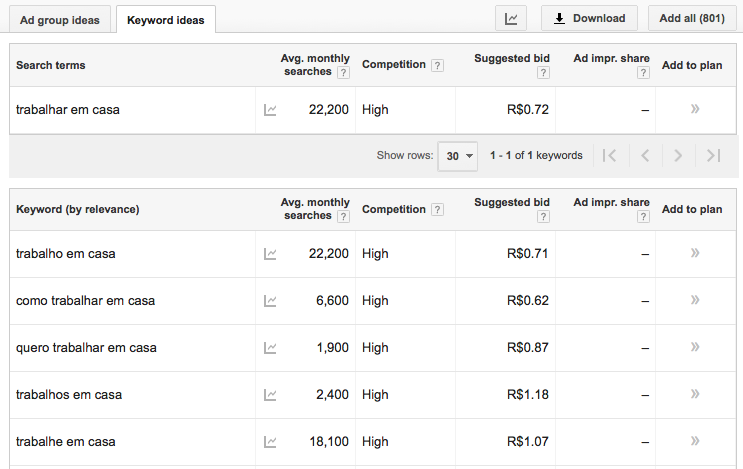This screenshot has width=743, height=469.
Task: Open trend chart for 'trabalhar em casa'
Action: coord(270,110)
